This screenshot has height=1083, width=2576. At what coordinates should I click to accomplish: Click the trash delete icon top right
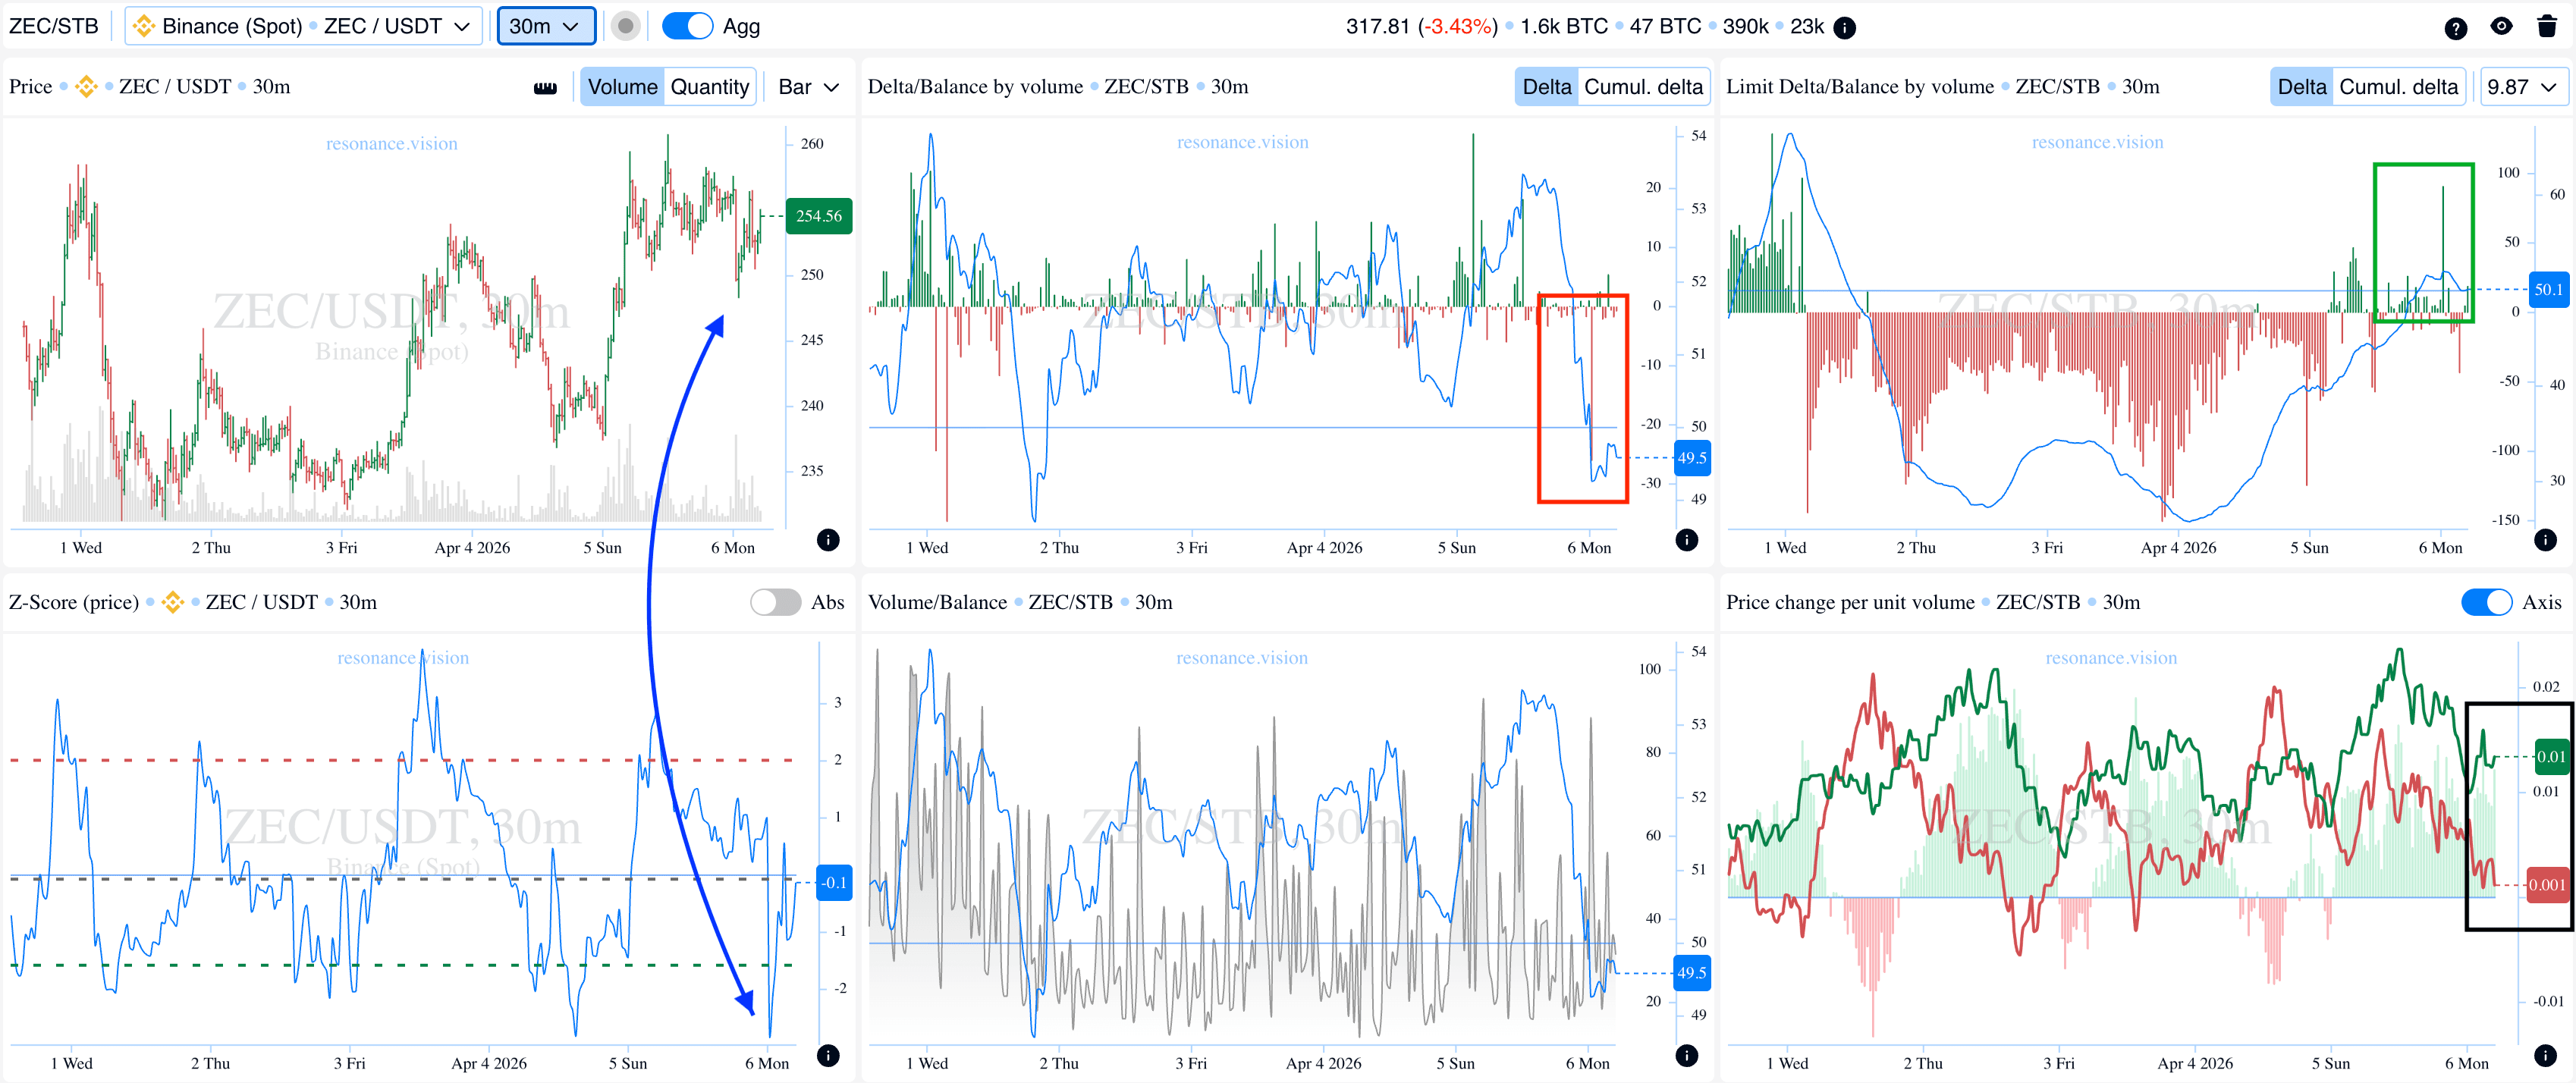point(2547,27)
